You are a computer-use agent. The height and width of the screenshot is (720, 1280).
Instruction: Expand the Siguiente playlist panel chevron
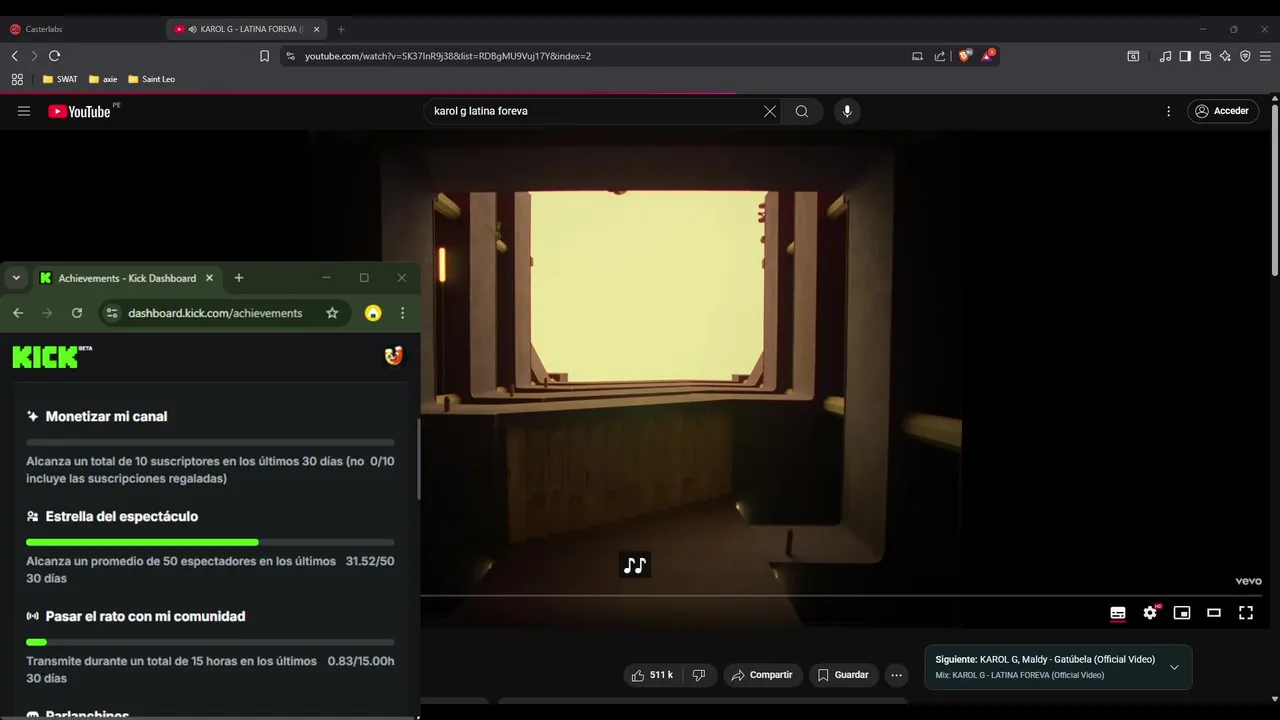1174,667
